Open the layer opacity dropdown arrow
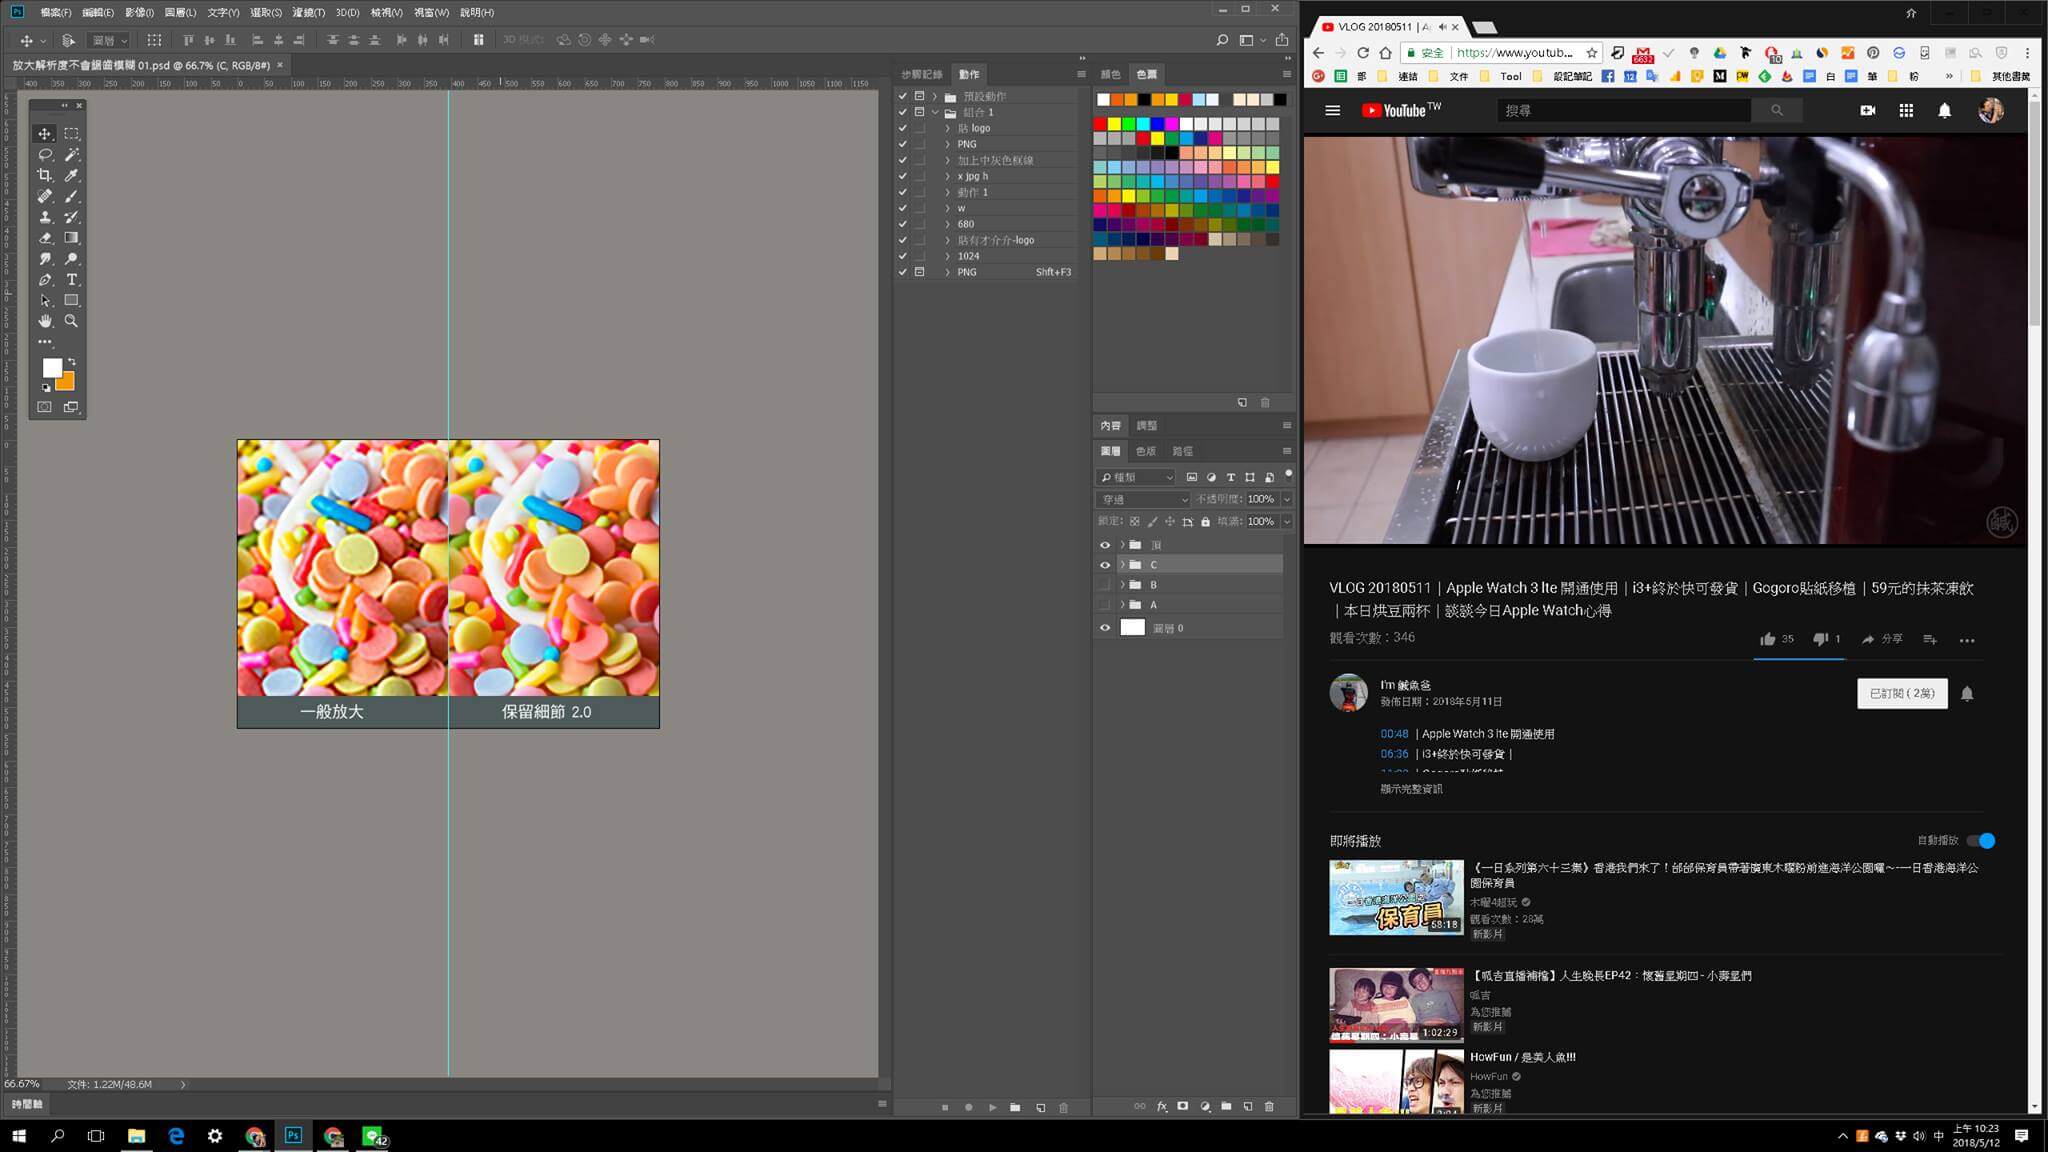This screenshot has height=1152, width=2048. 1286,499
